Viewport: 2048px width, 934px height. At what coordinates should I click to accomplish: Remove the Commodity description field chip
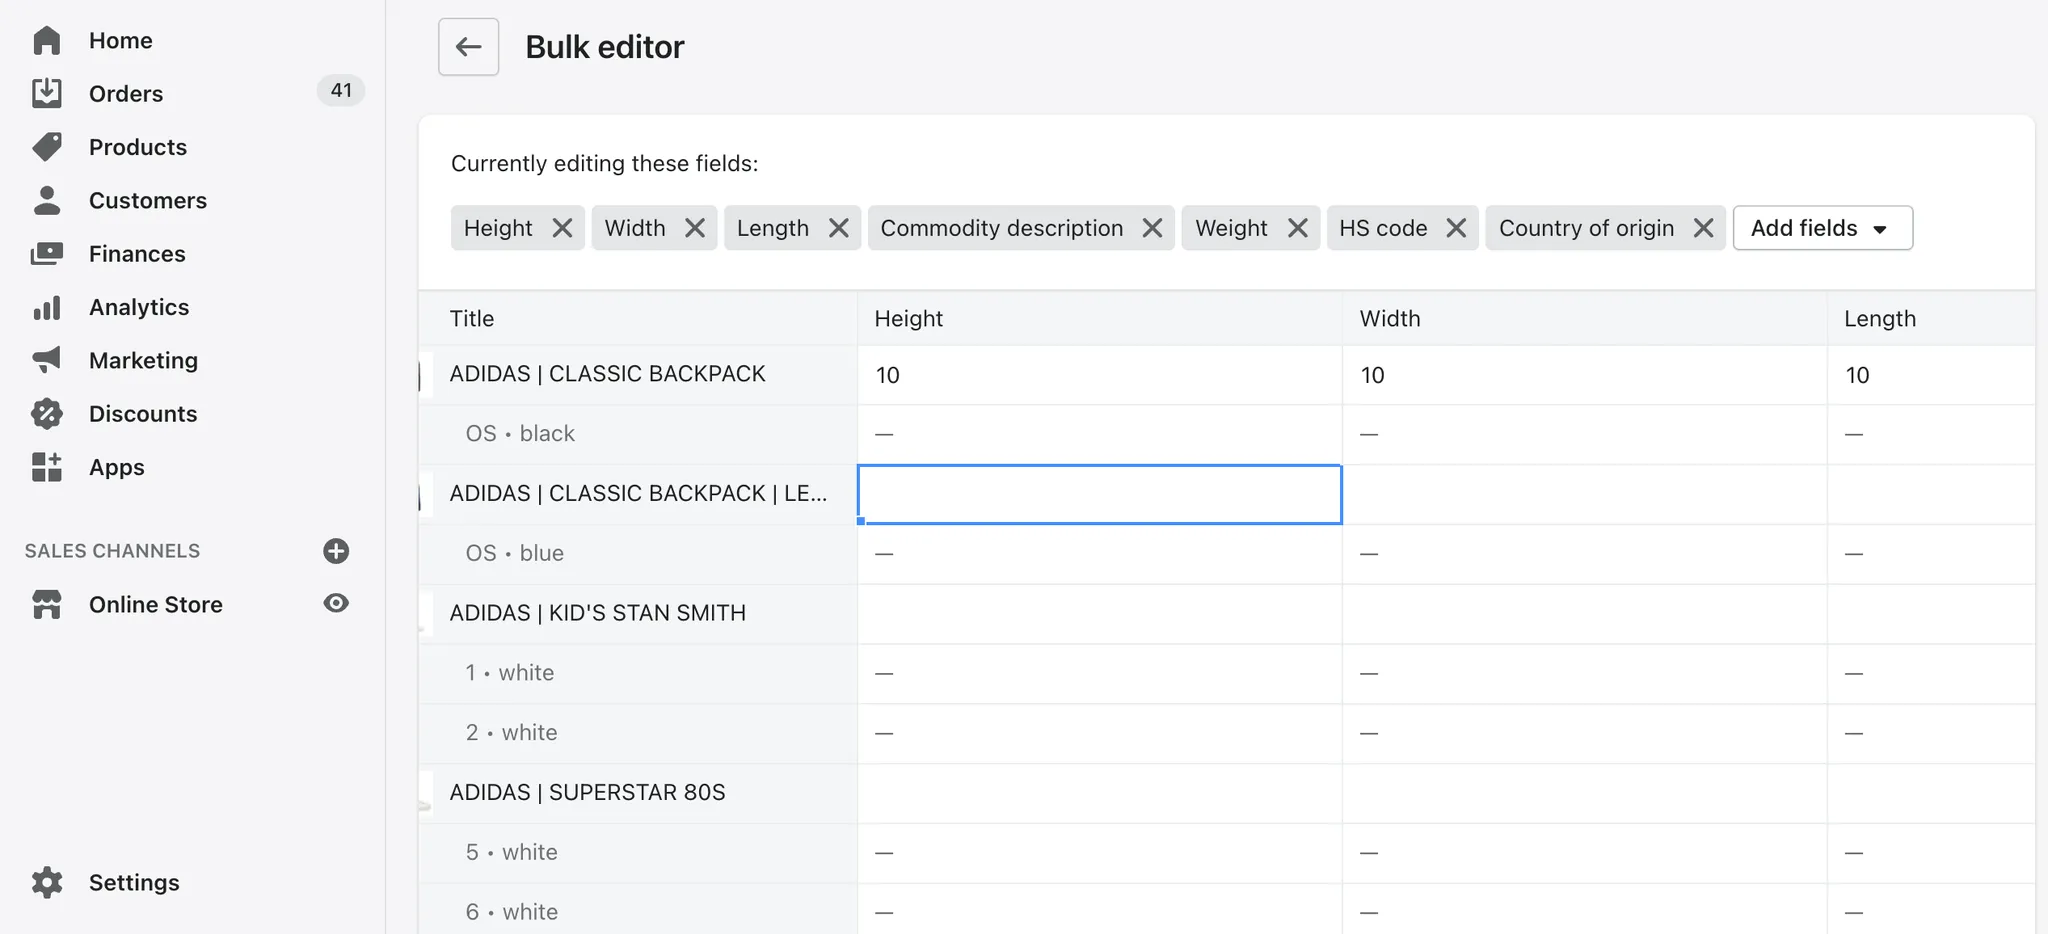click(x=1152, y=228)
